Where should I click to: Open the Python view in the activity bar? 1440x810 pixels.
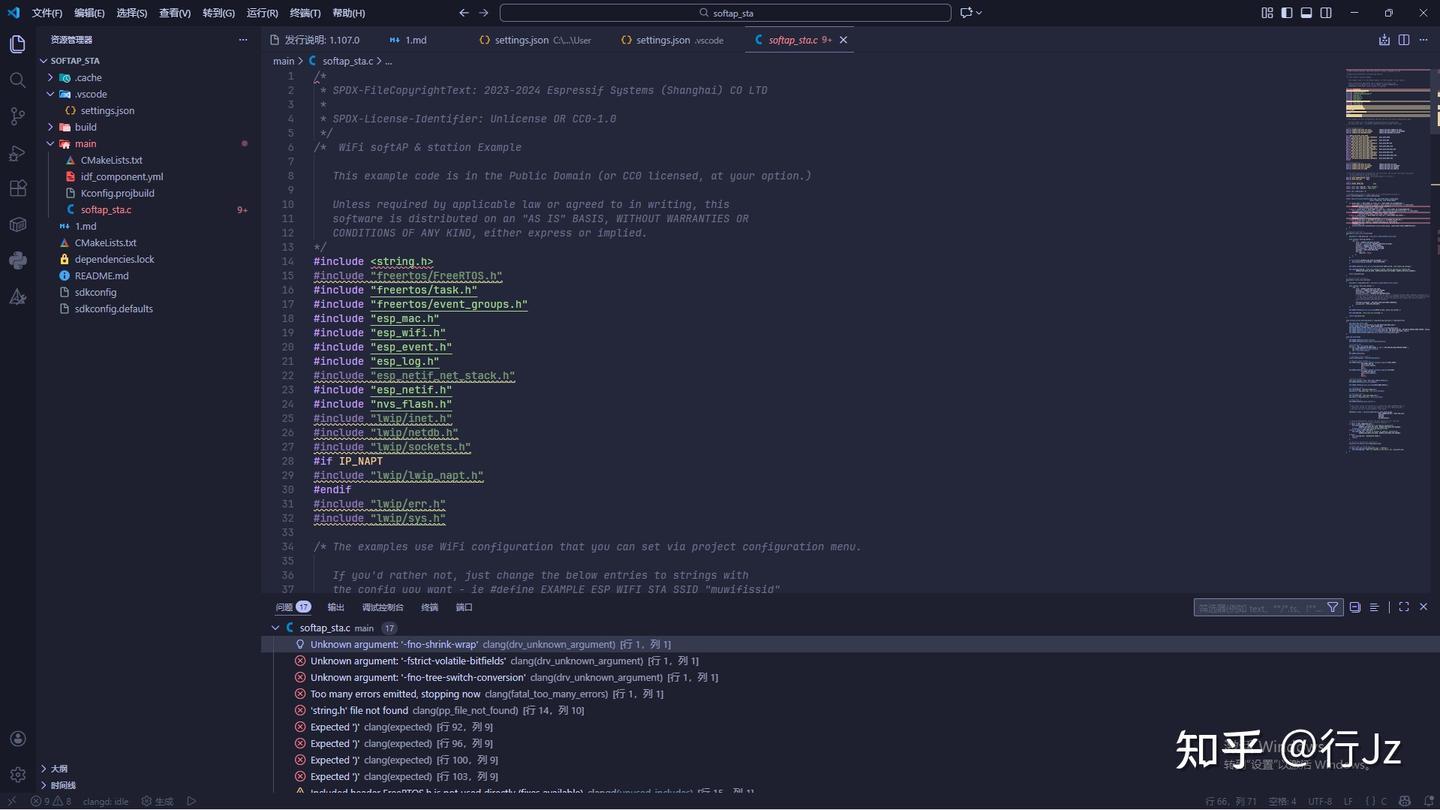coord(17,260)
